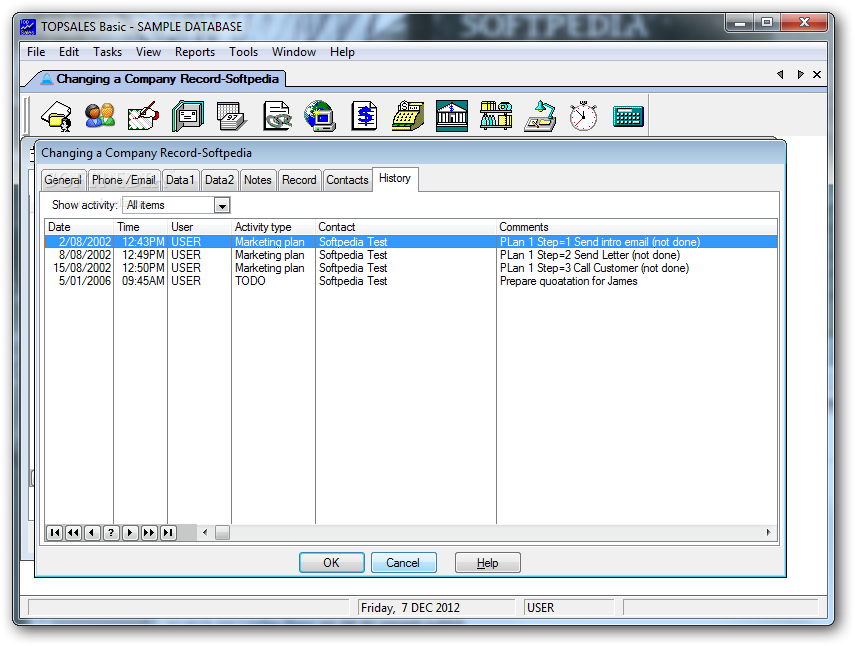Image resolution: width=855 pixels, height=646 pixels.
Task: Select the 2/08/2002 history row
Action: coord(411,242)
